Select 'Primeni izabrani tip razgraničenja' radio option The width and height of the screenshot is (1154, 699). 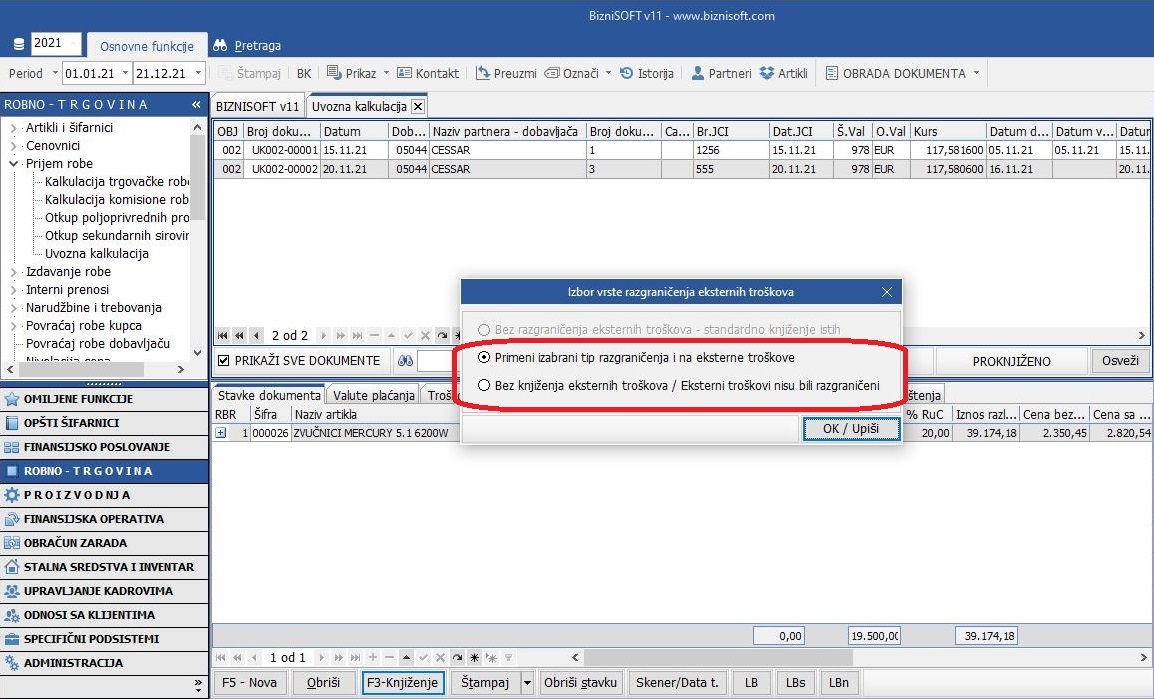(x=485, y=357)
